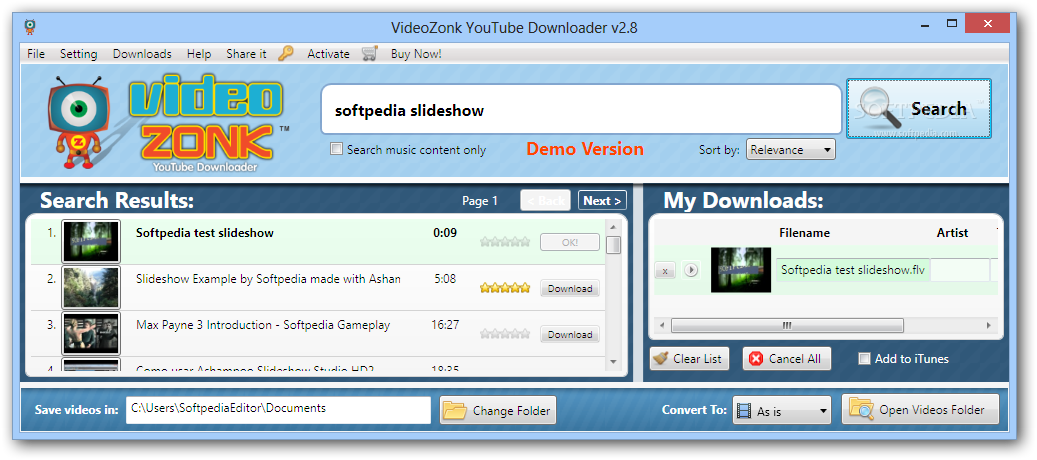
Task: Select Max Payne 3 Introduction result title
Action: tap(263, 325)
